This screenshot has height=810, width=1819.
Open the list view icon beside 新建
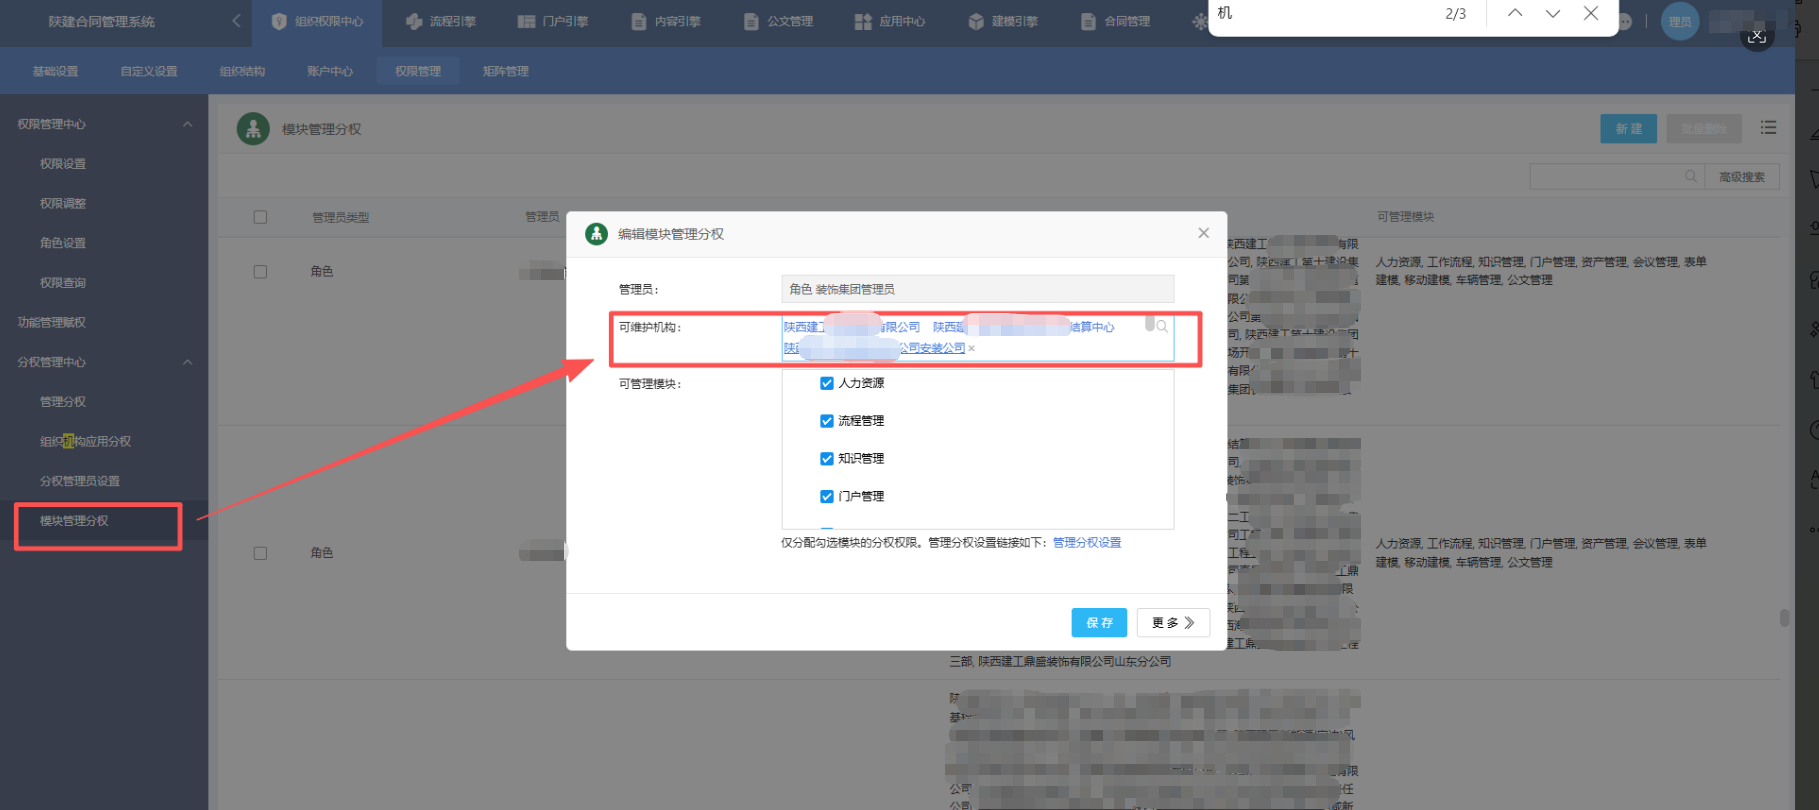click(x=1769, y=128)
